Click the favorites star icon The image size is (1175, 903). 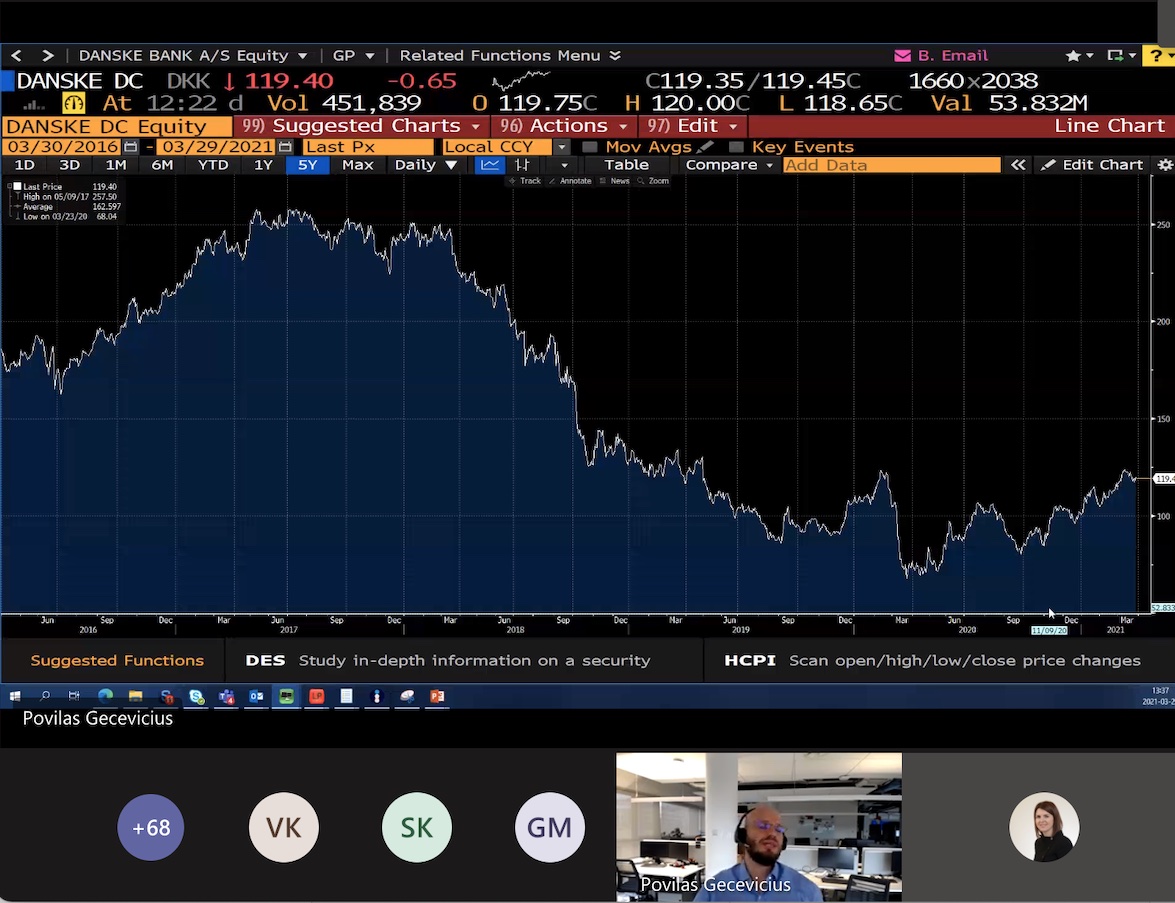(x=1073, y=56)
